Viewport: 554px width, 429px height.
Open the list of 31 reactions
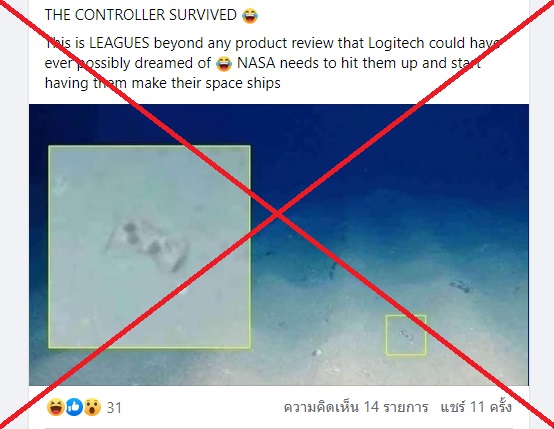[x=114, y=407]
